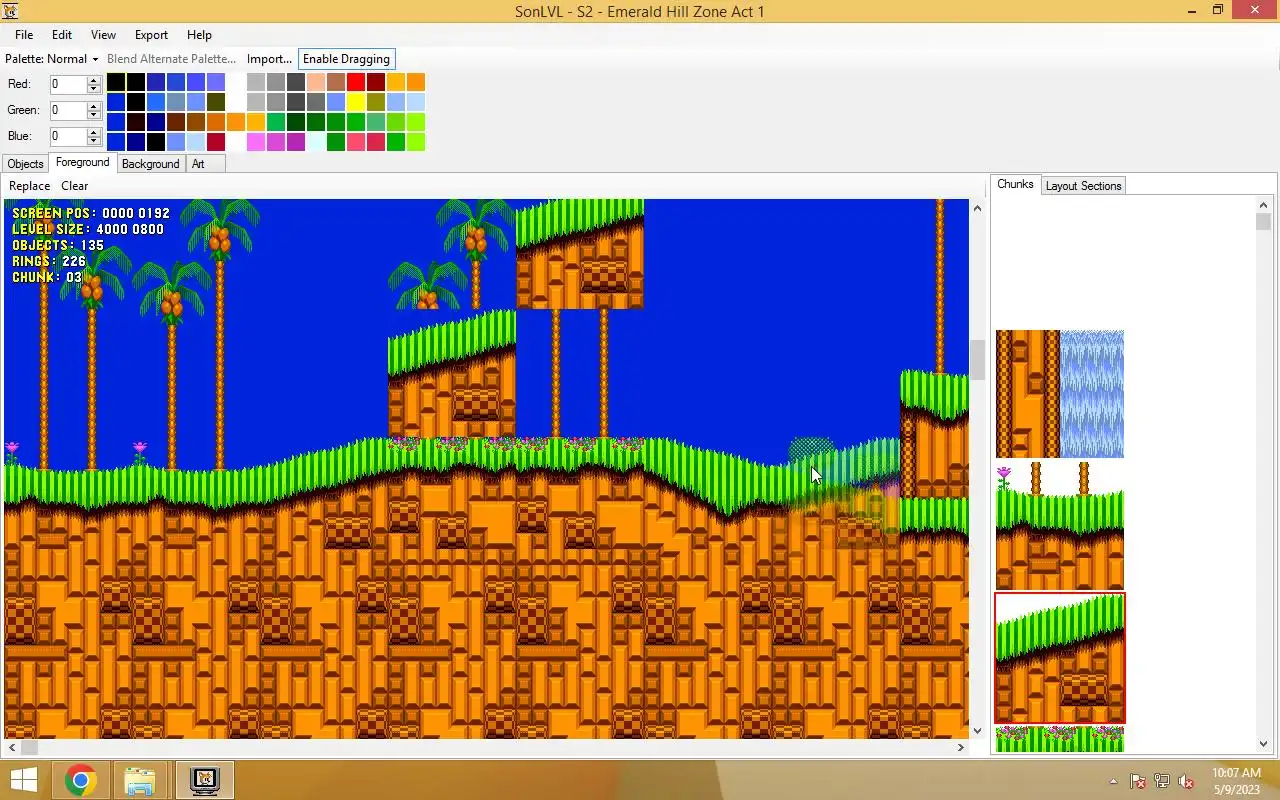Open File Explorer from the taskbar

click(x=139, y=780)
